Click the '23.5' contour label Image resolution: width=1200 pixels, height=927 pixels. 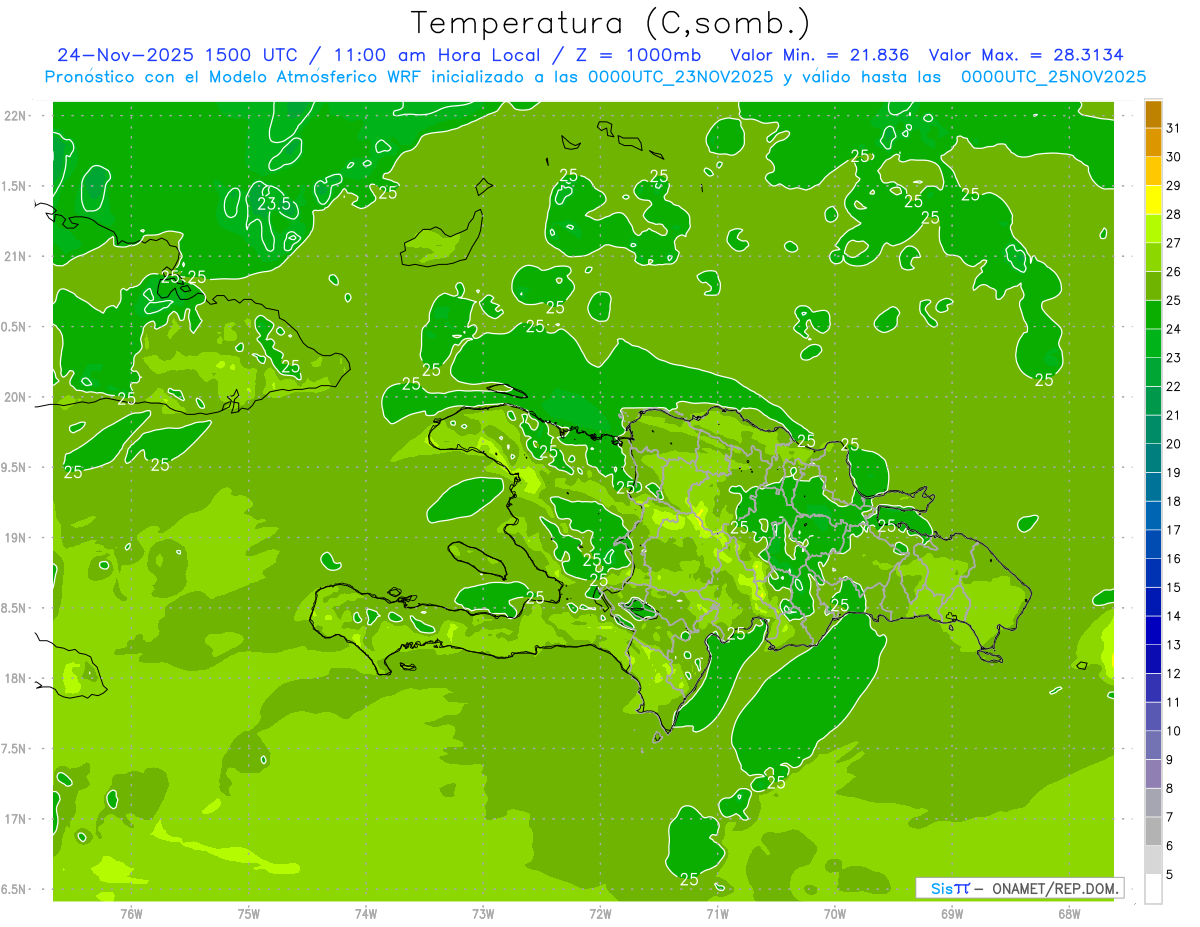pos(274,204)
